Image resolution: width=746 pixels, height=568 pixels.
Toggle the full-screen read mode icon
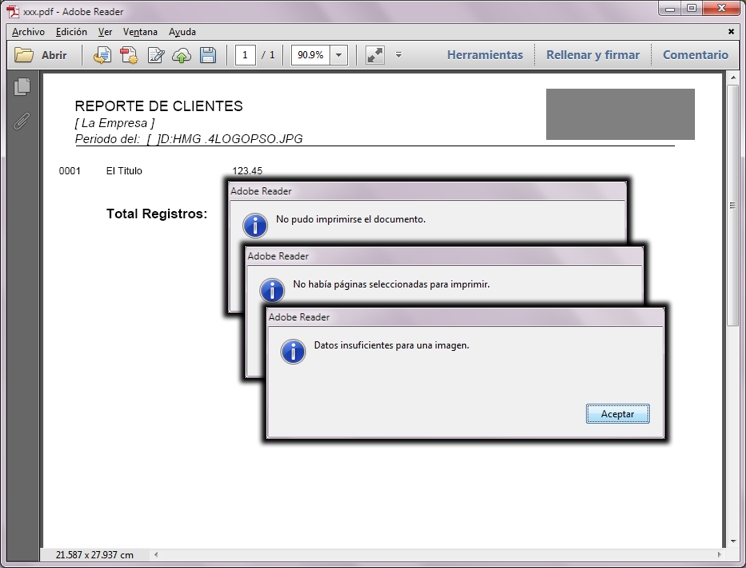pos(375,55)
